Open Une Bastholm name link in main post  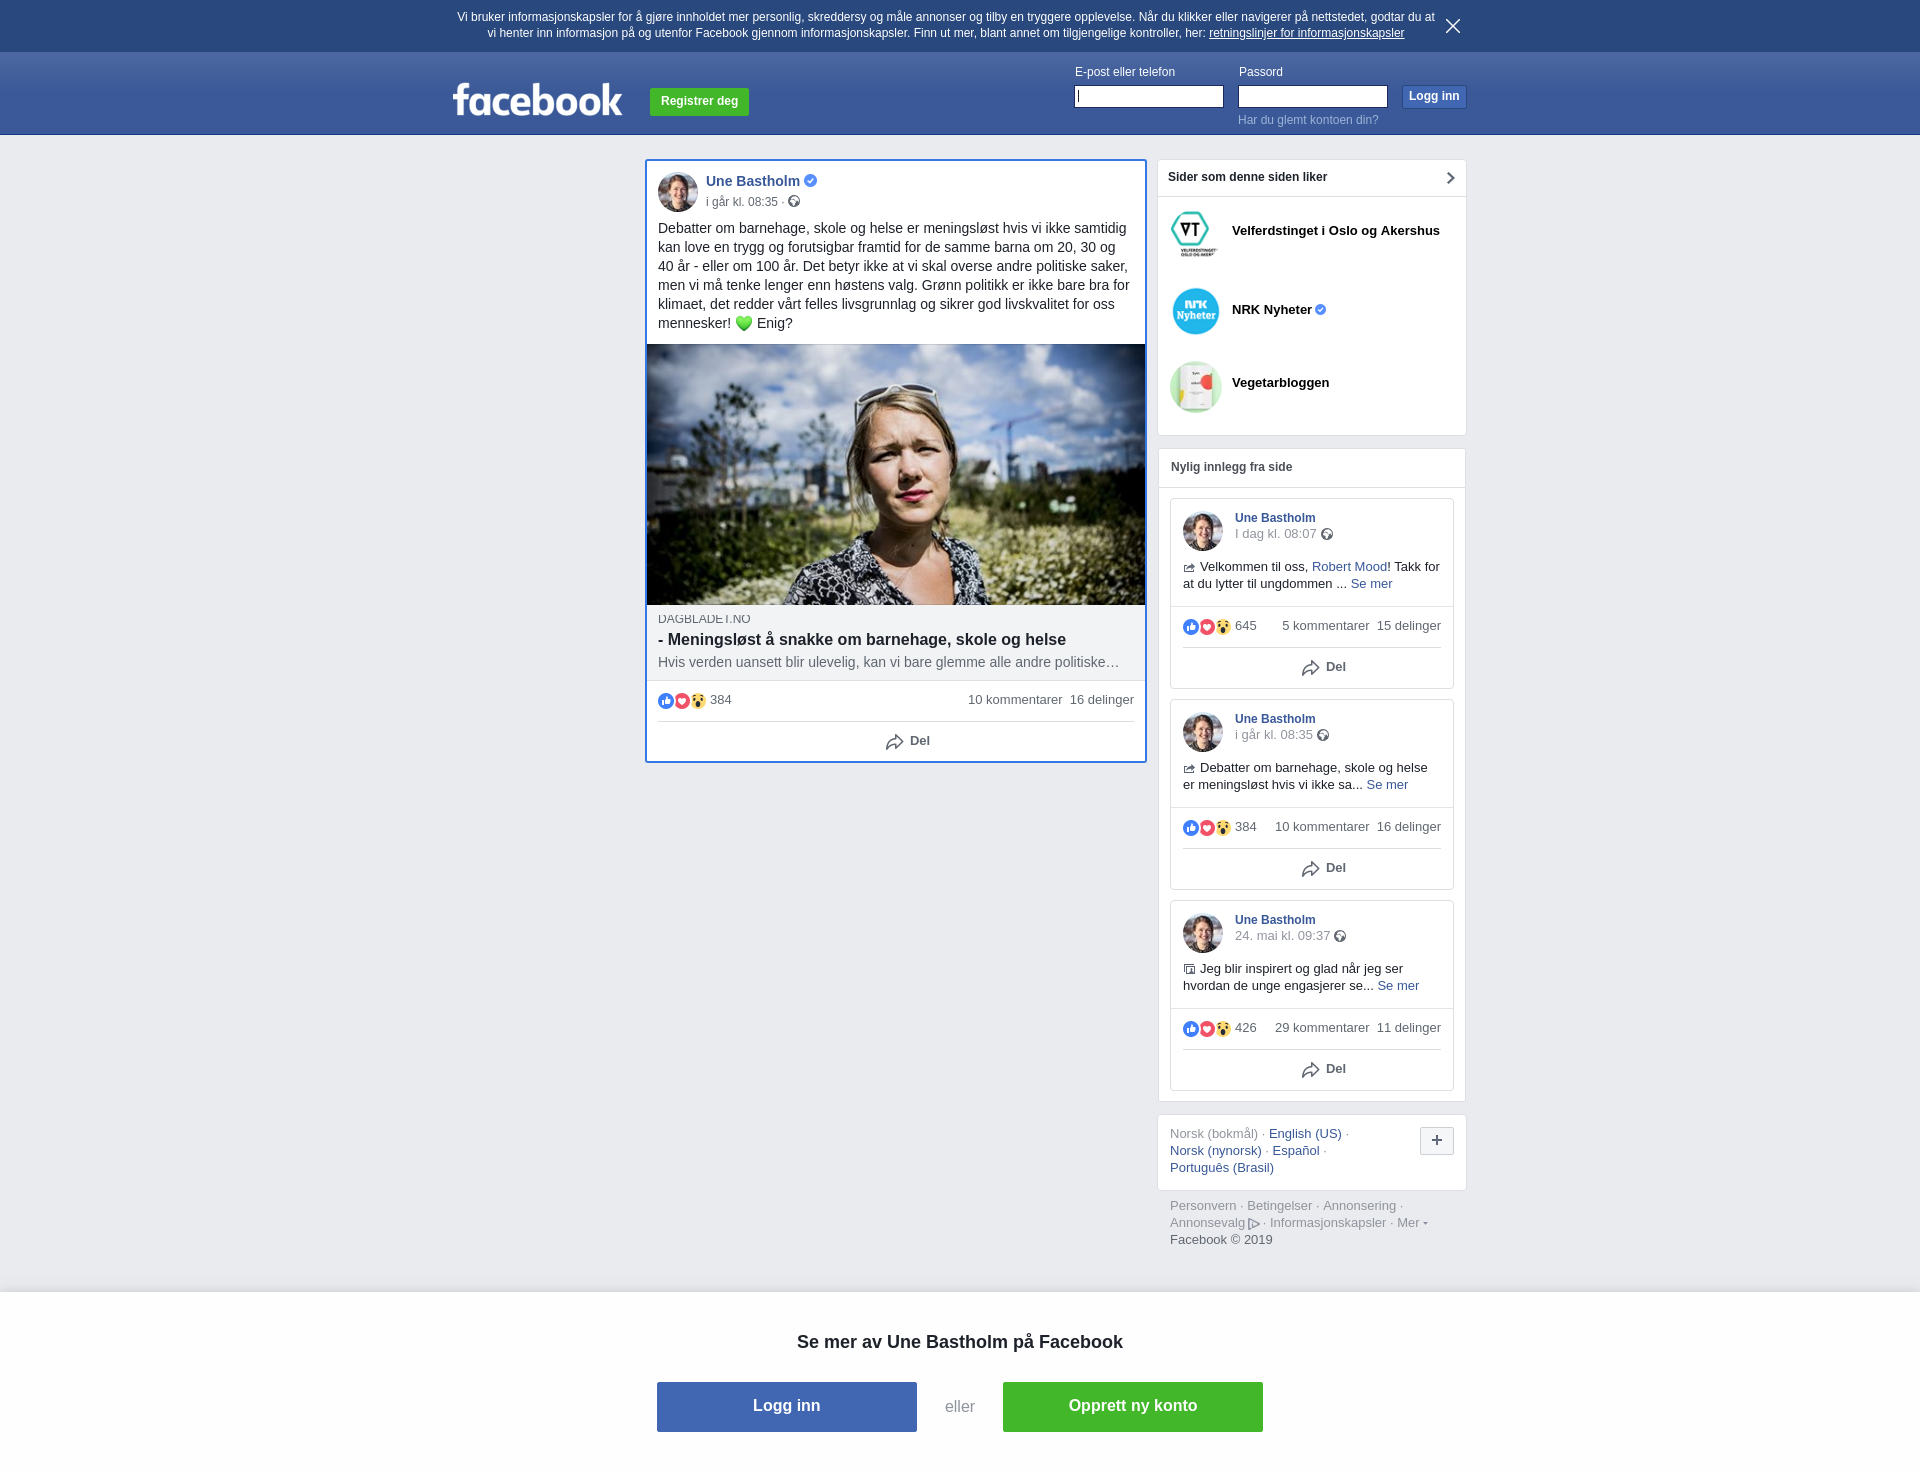click(x=753, y=181)
